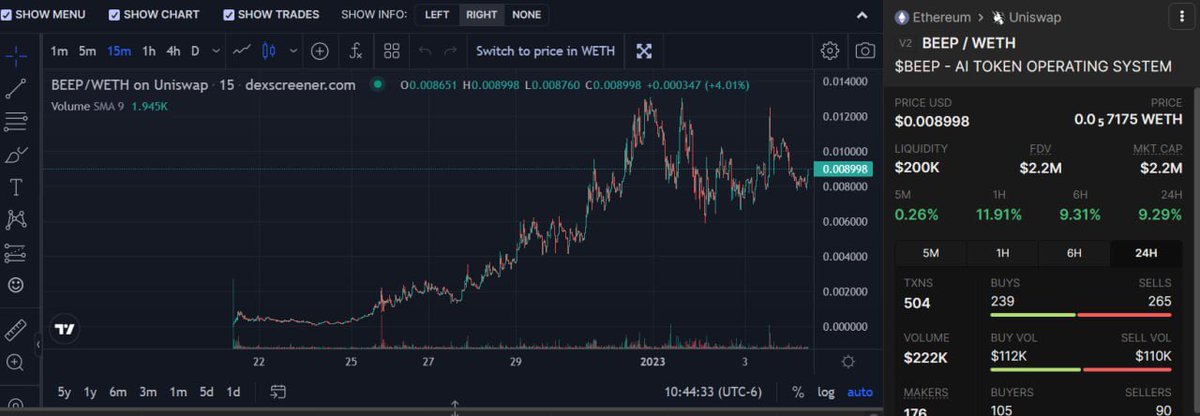Image resolution: width=1200 pixels, height=416 pixels.
Task: Uncheck the SHOW TRADES checkbox
Action: 229,15
